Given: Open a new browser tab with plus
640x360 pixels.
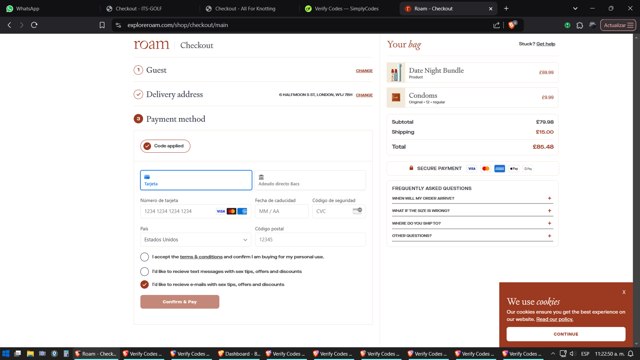Looking at the screenshot, I should point(506,8).
